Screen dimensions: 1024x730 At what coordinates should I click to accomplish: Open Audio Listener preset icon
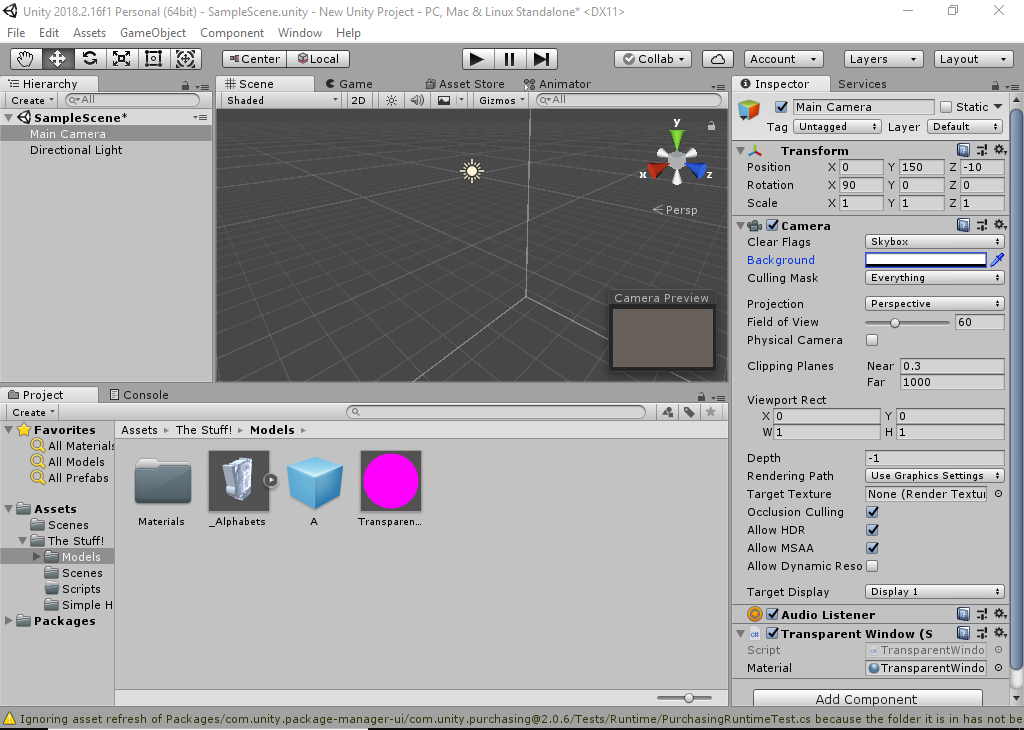(982, 614)
